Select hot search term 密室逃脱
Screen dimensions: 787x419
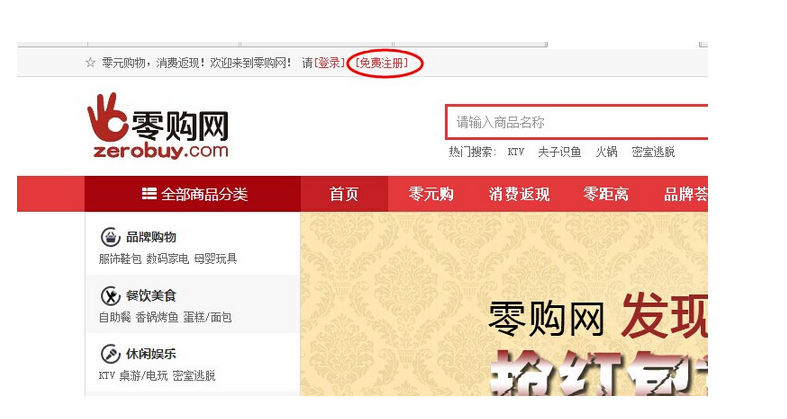[x=653, y=152]
